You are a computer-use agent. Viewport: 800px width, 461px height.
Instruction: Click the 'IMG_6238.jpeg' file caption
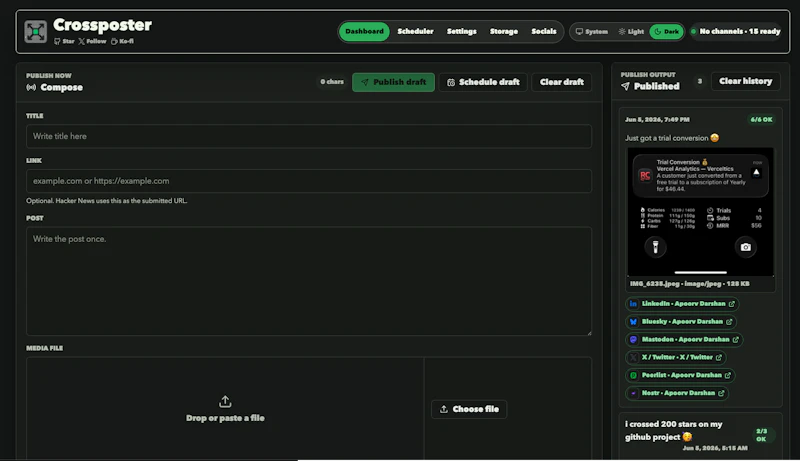(x=690, y=284)
